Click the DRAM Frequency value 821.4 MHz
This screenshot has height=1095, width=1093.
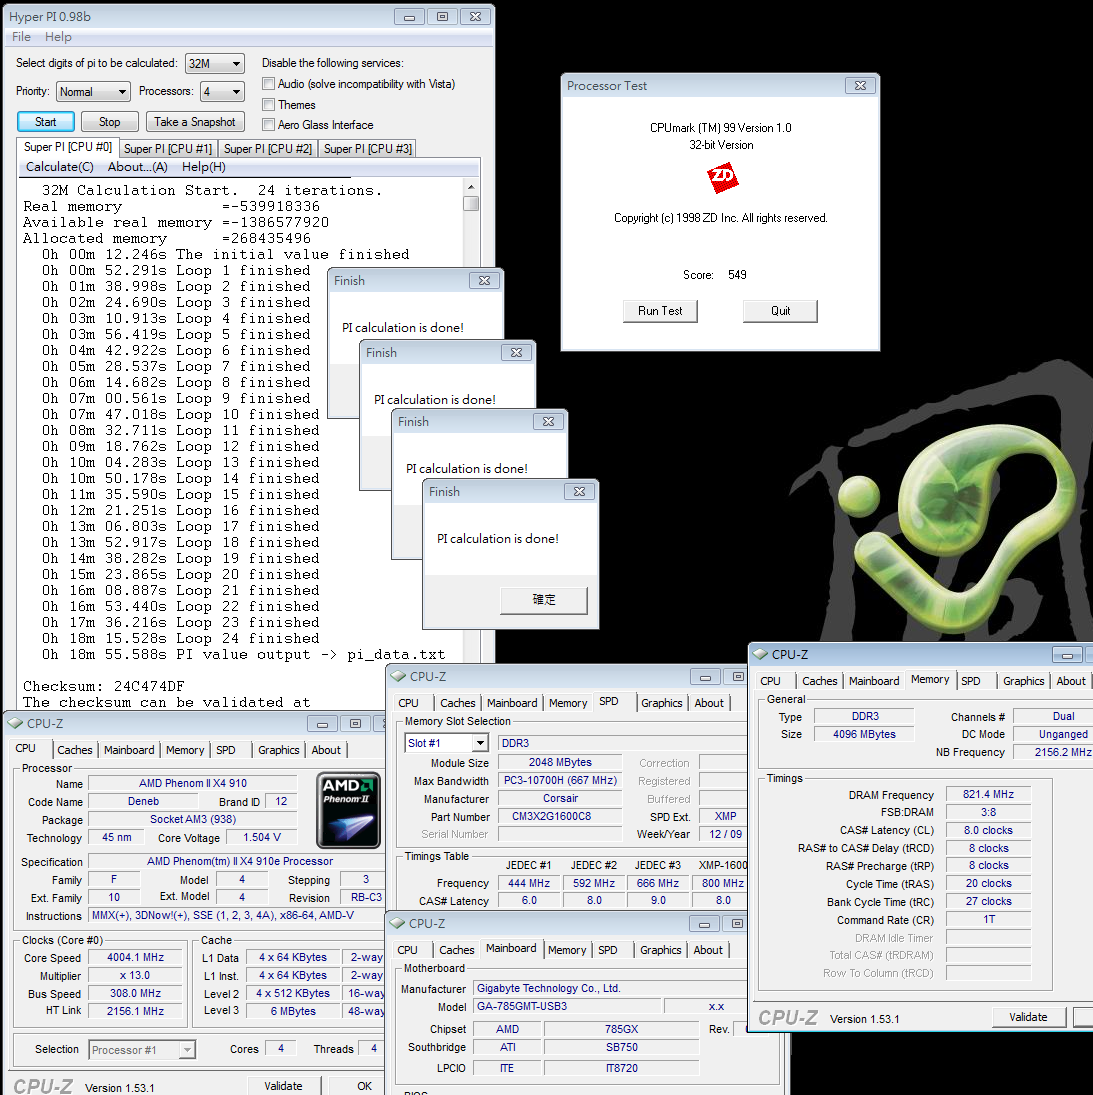(988, 794)
